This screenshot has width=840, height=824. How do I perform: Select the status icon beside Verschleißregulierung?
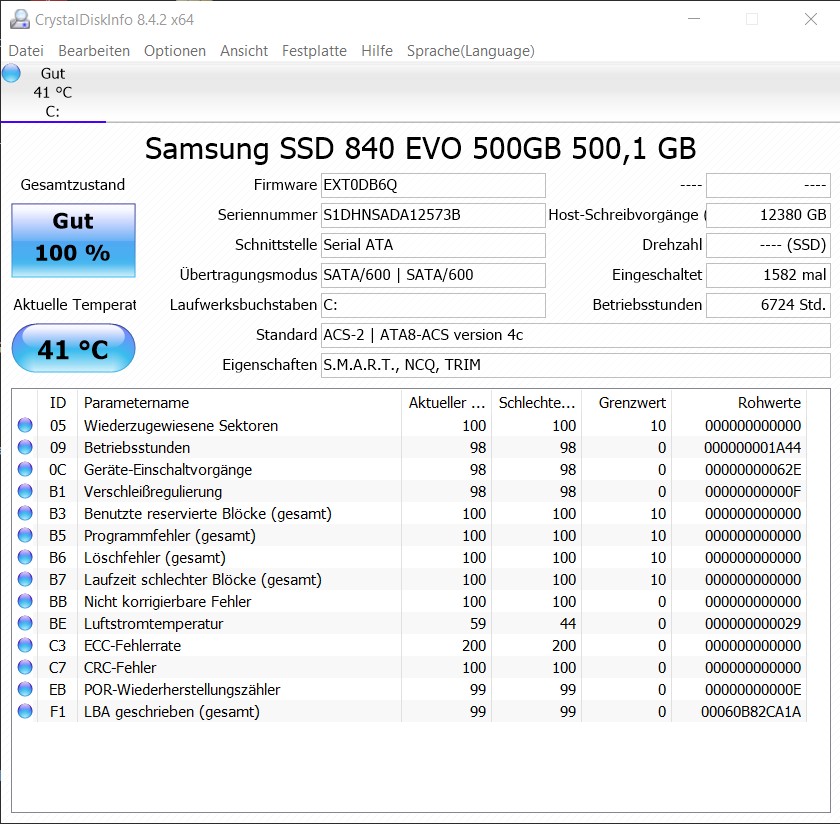pos(25,491)
